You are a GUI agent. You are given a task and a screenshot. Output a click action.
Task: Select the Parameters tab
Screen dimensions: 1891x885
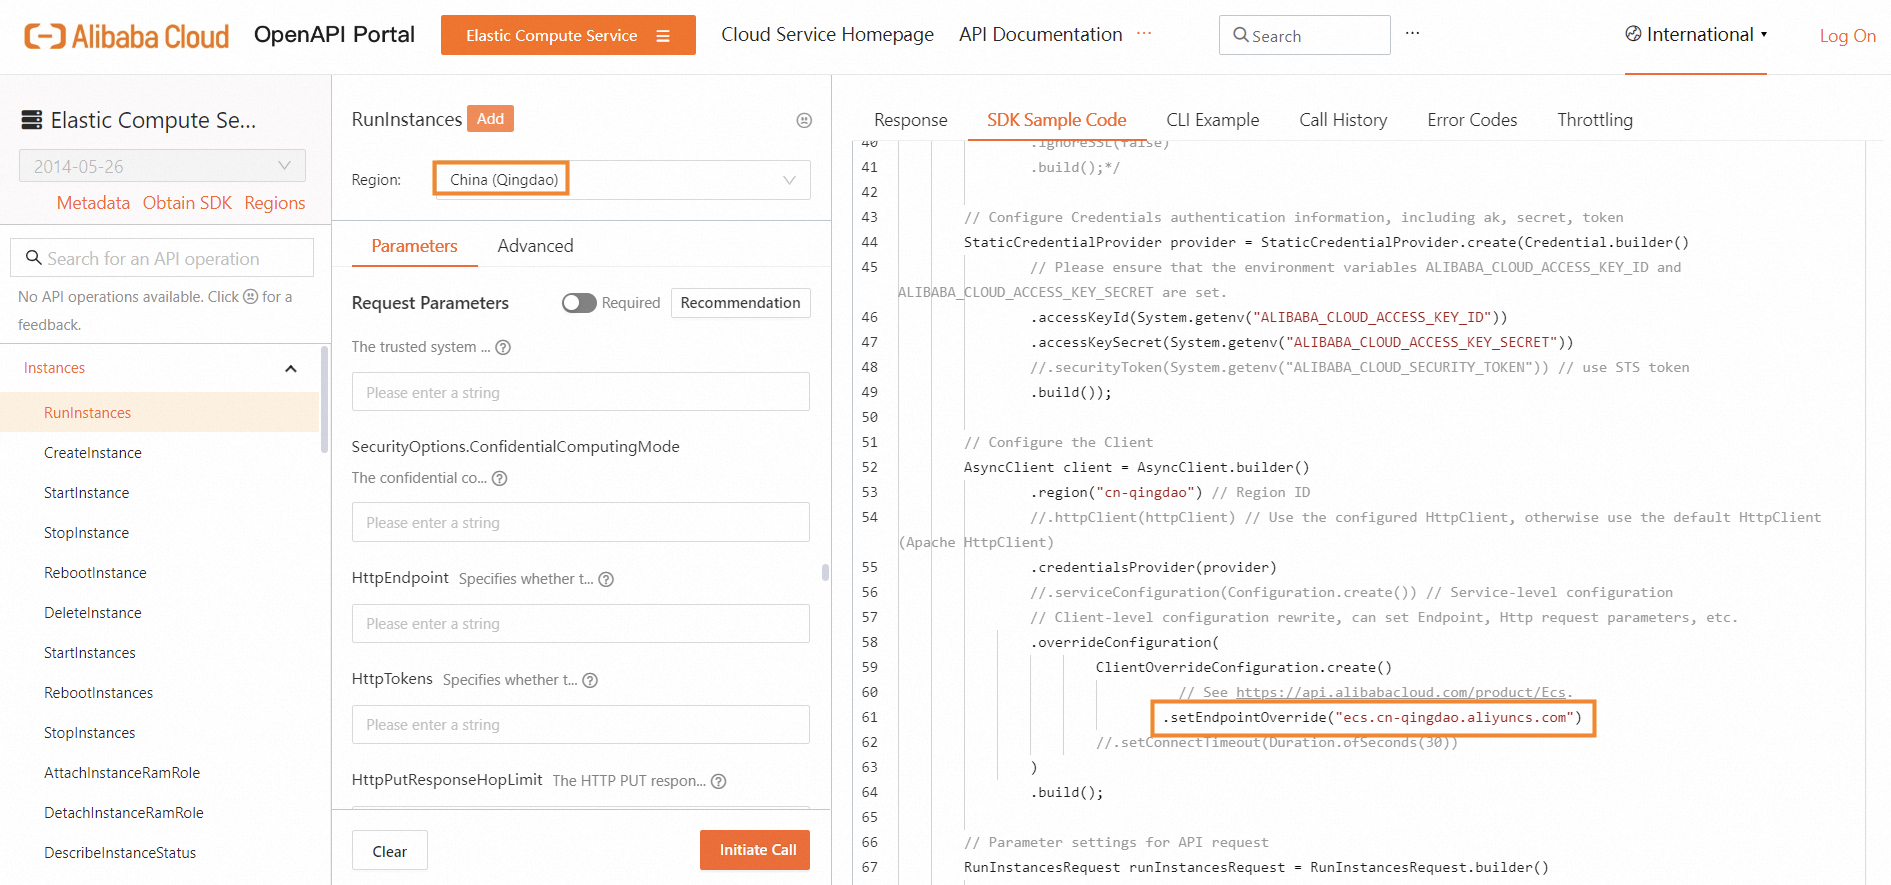coord(414,246)
